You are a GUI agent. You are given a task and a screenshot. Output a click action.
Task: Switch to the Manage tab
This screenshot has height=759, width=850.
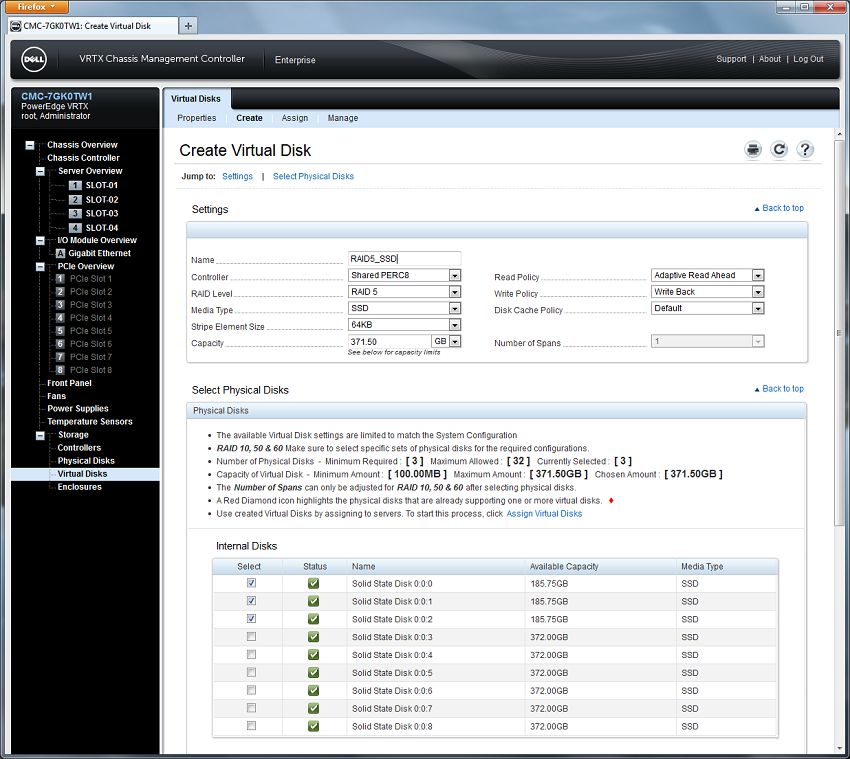pyautogui.click(x=343, y=118)
